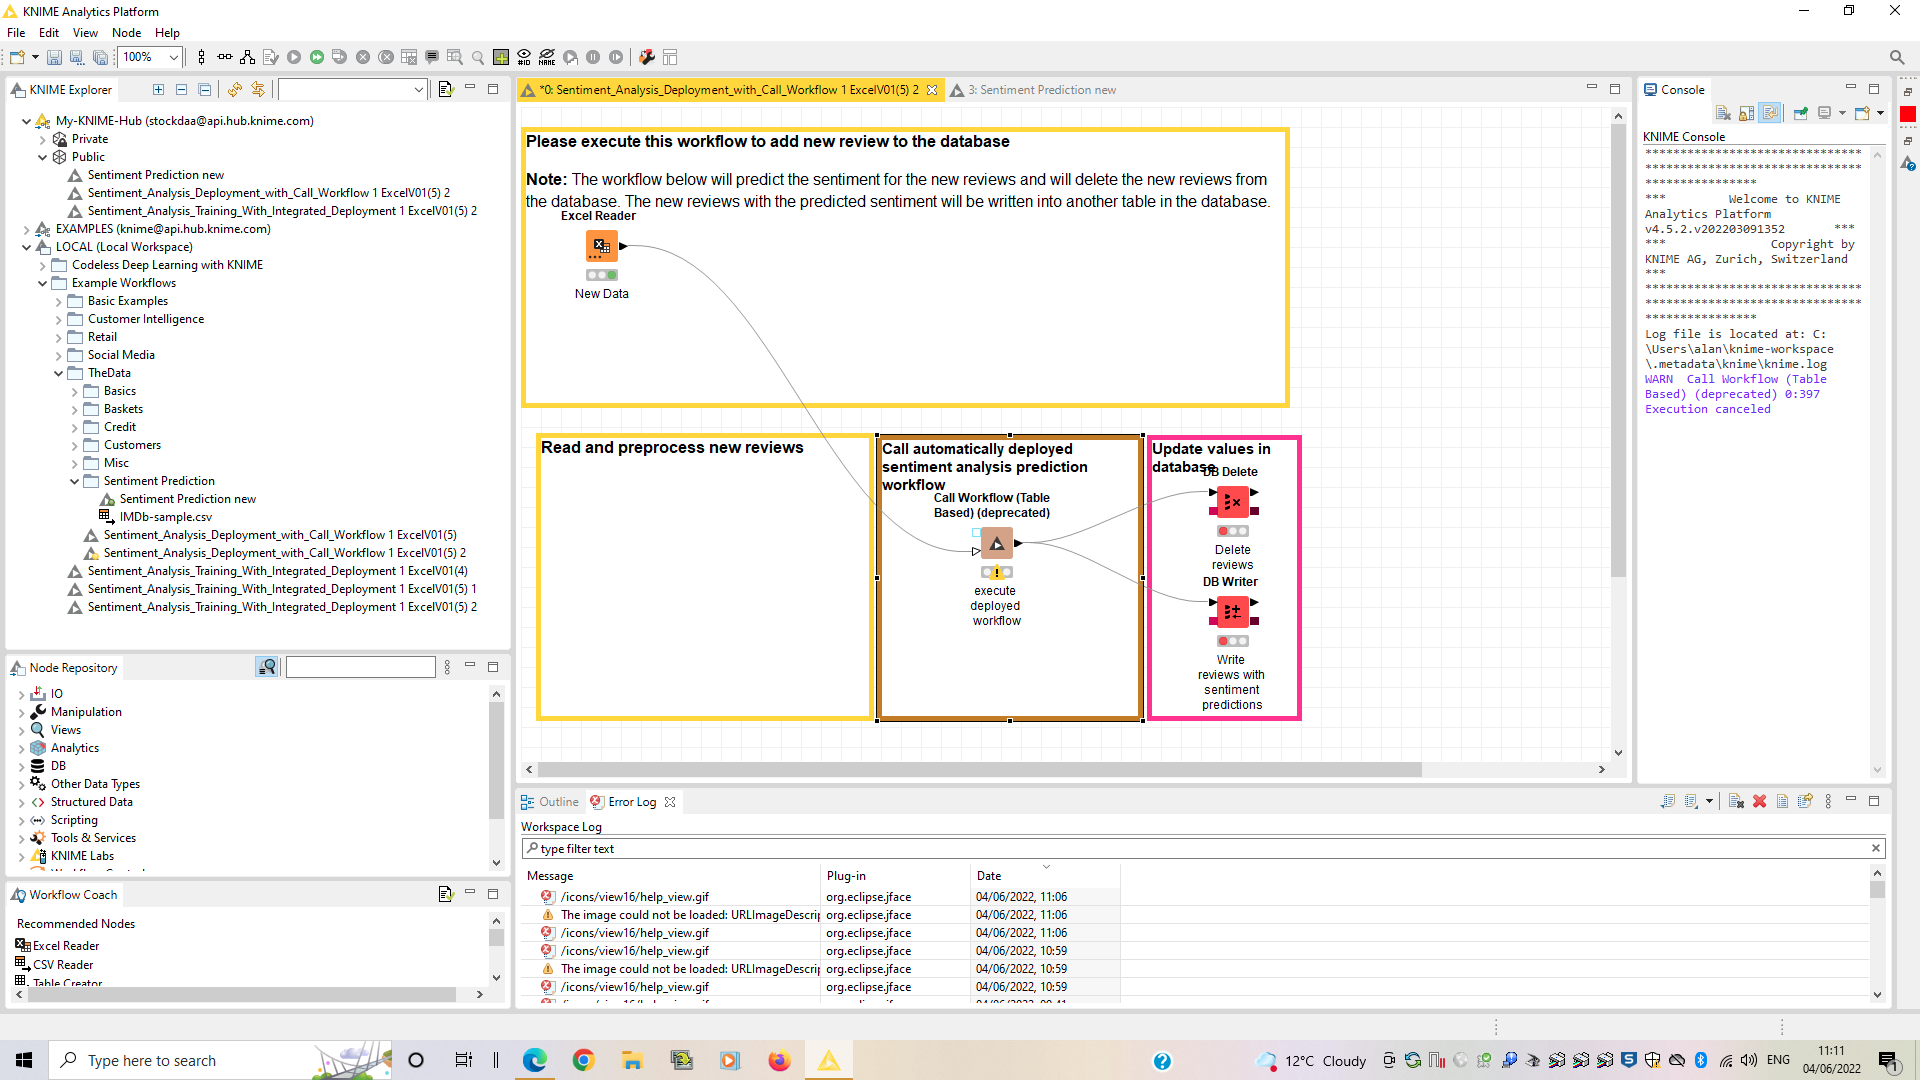Expand the Manipulation category
The height and width of the screenshot is (1080, 1920).
pos(22,712)
